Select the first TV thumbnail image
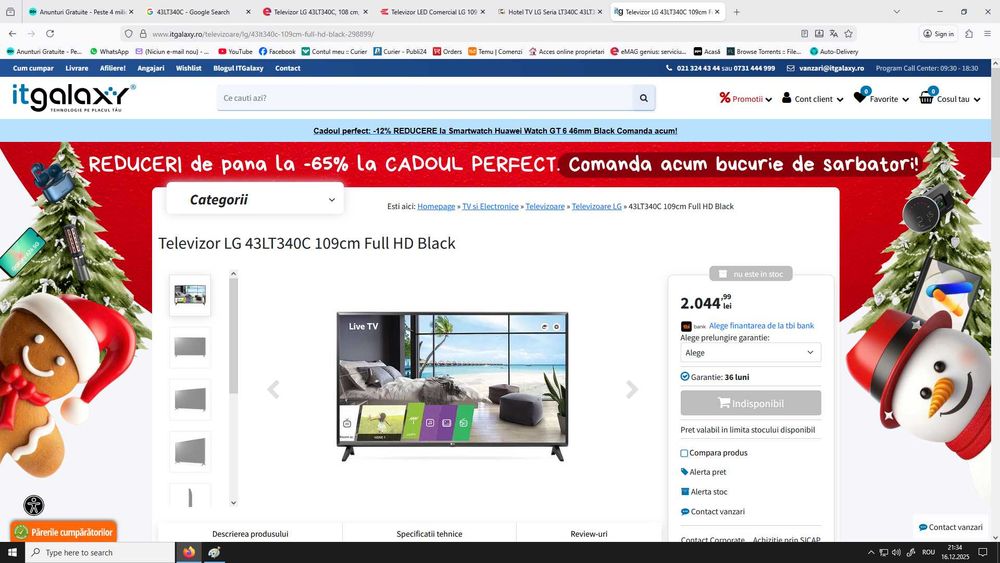The width and height of the screenshot is (1000, 563). tap(190, 295)
